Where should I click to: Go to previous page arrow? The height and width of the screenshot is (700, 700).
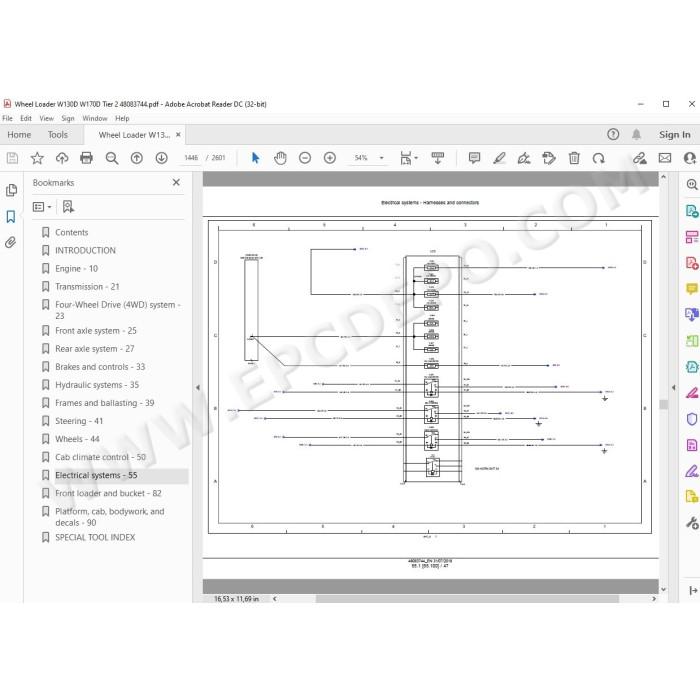(x=137, y=158)
